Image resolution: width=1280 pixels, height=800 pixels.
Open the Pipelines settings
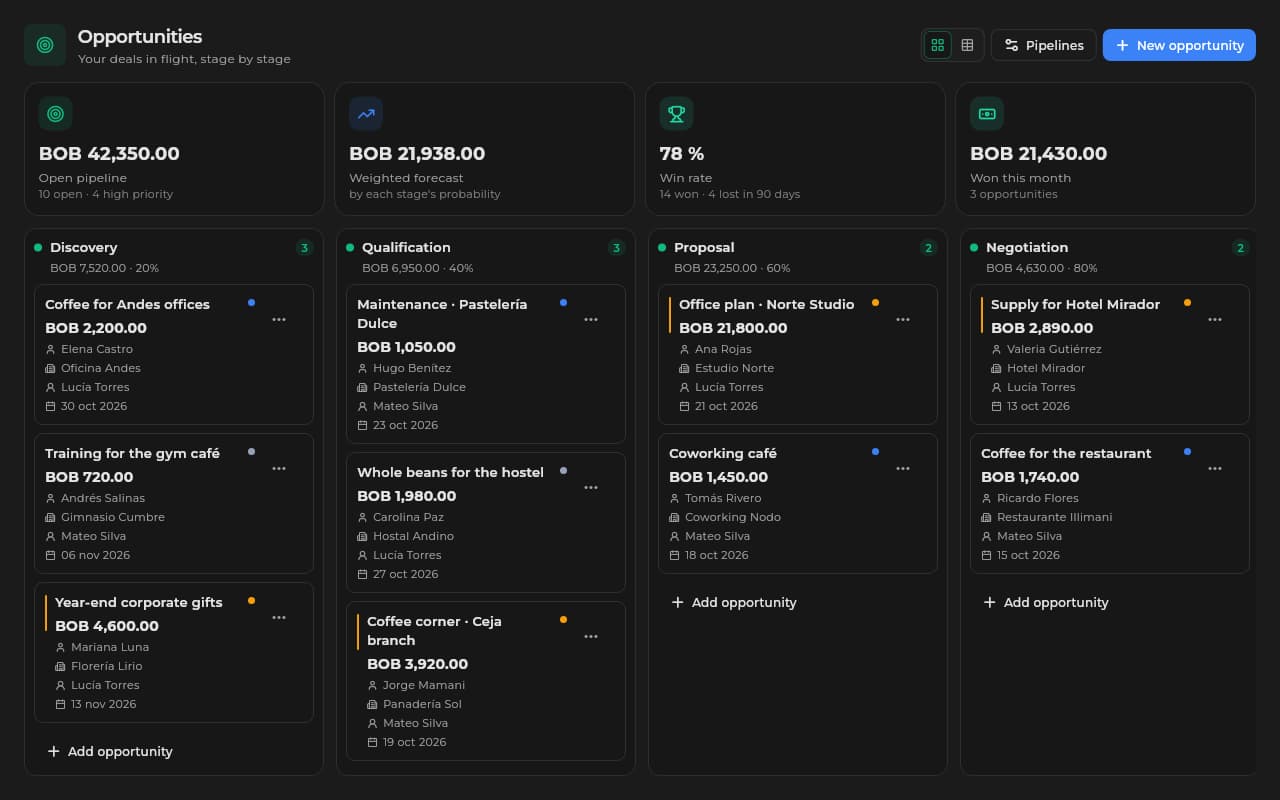(x=1044, y=45)
